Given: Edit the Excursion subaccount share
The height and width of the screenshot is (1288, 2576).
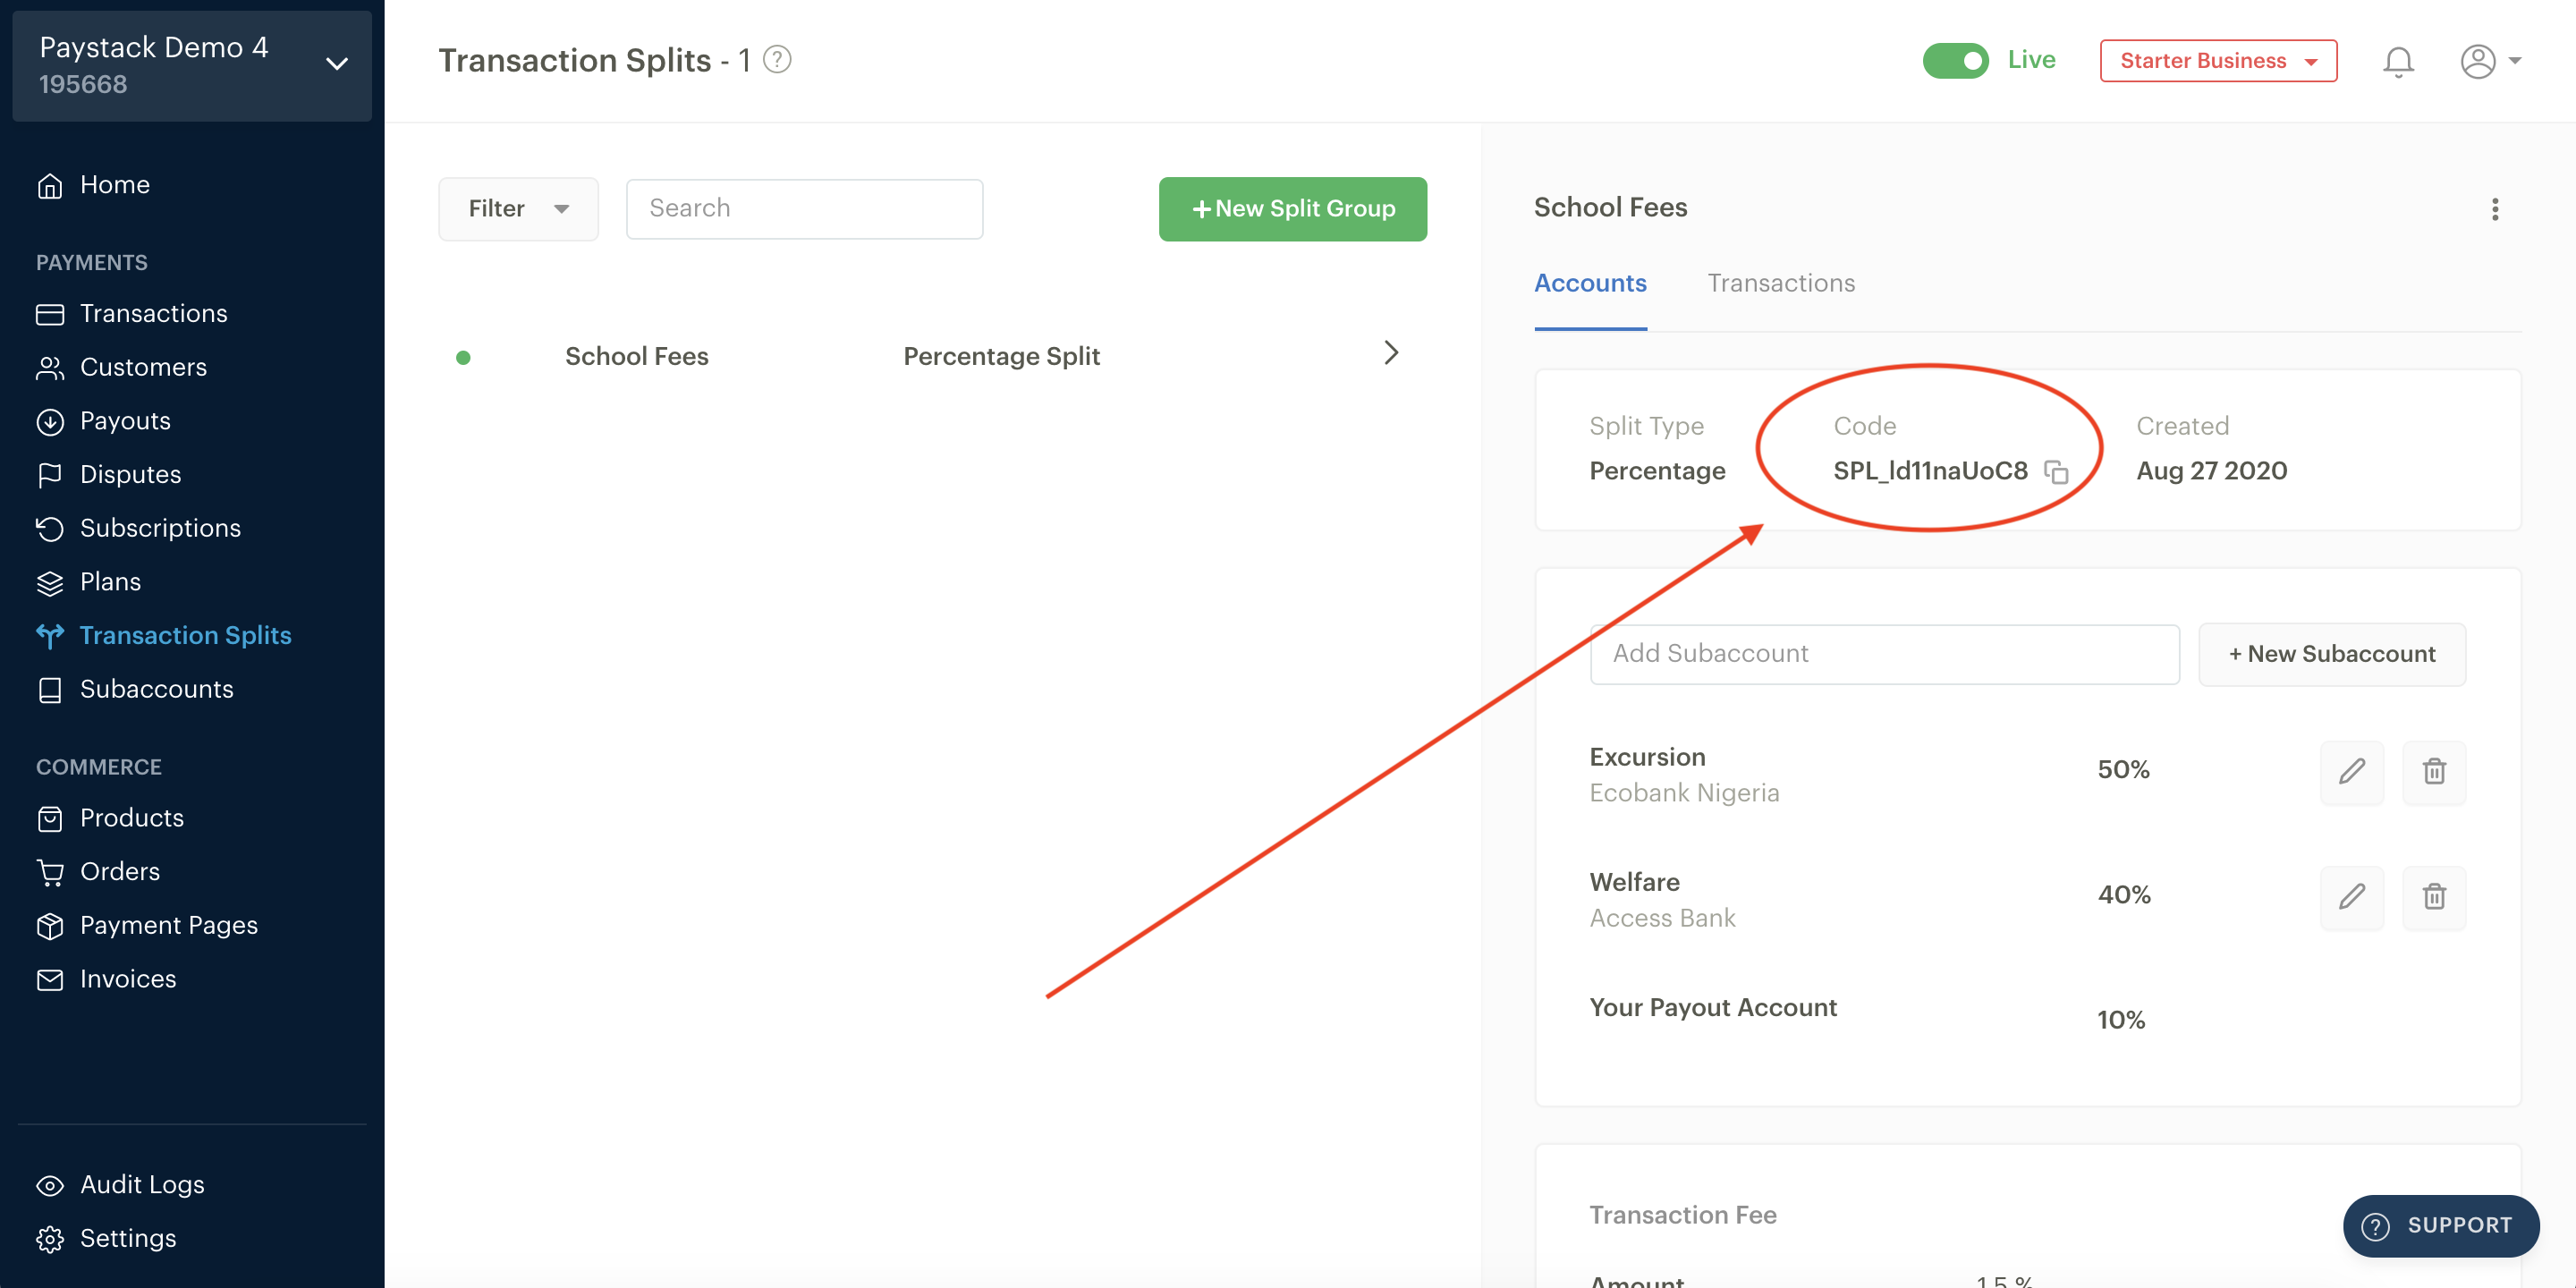Looking at the screenshot, I should pos(2352,772).
